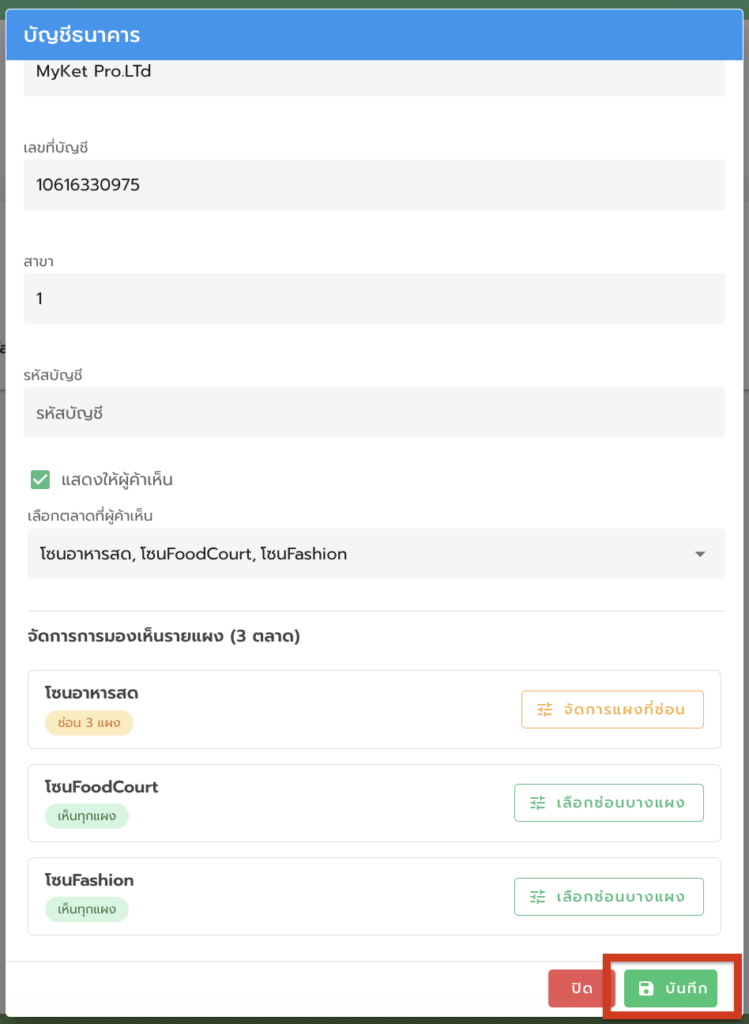Click the empty รหัสบัญชี input field
Image resolution: width=749 pixels, height=1024 pixels.
[374, 412]
